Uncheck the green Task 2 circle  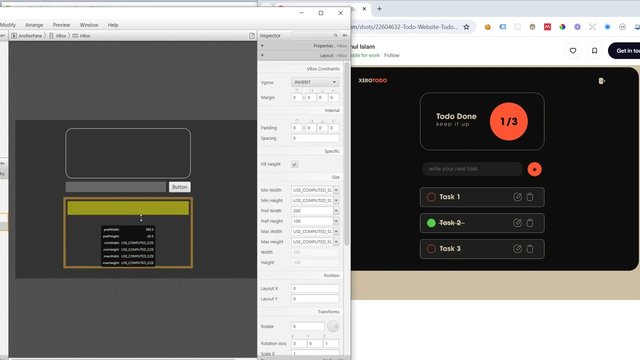pos(431,223)
